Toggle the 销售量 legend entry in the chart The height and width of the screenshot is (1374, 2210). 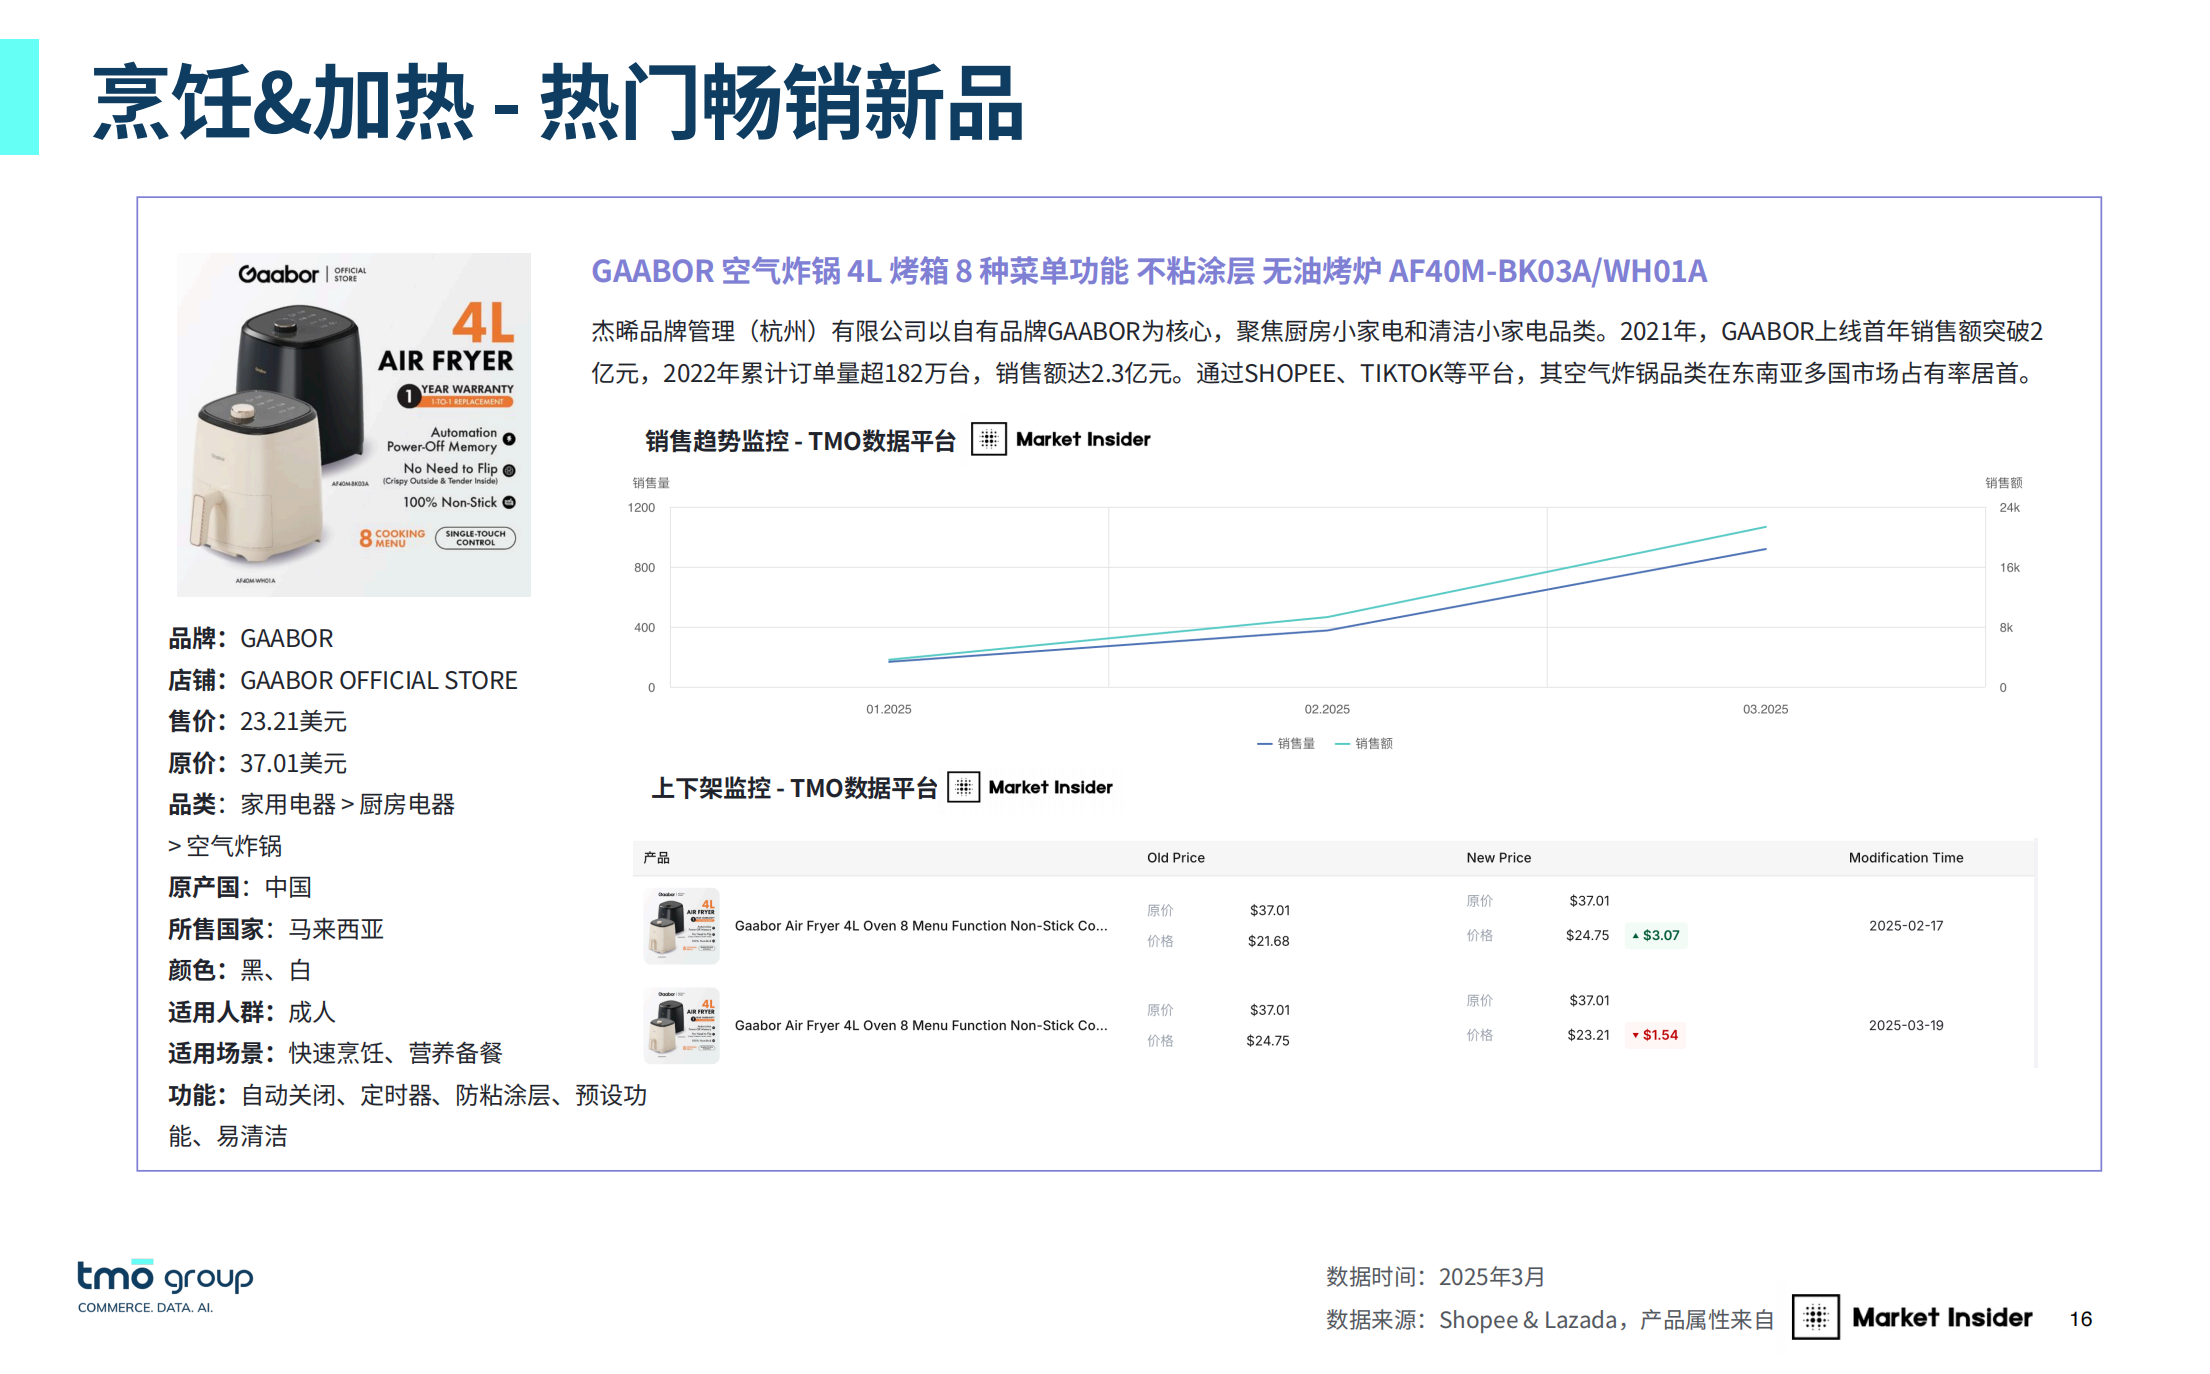point(1286,743)
